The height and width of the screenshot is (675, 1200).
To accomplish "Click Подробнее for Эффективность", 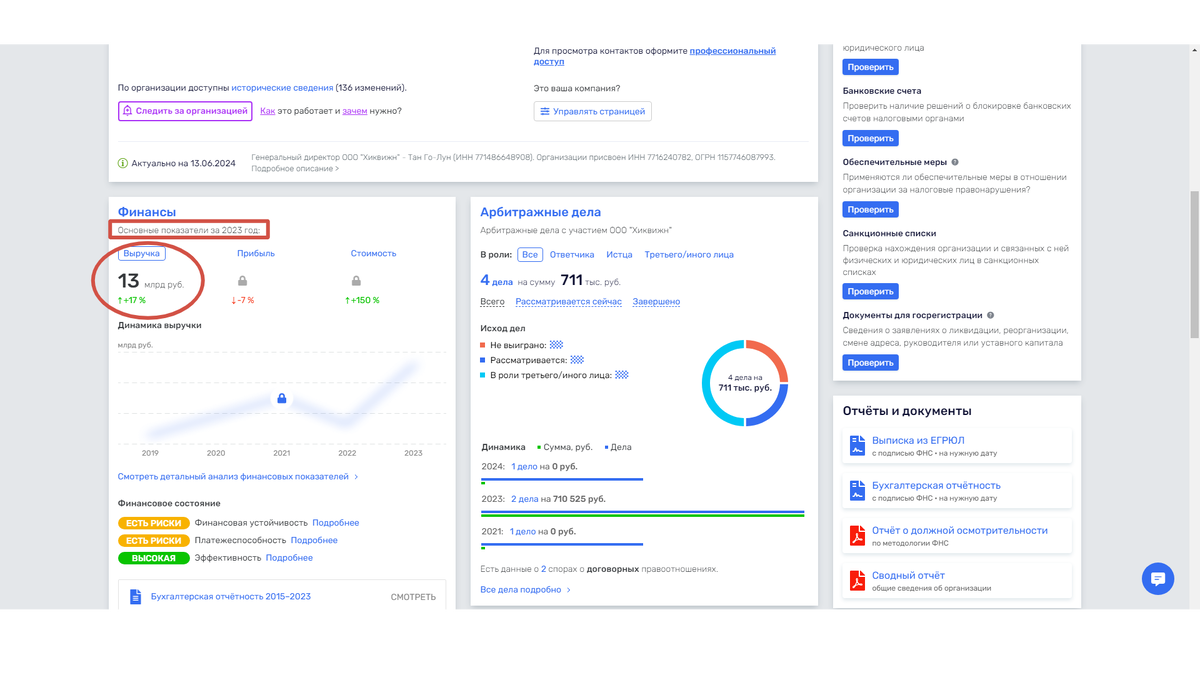I will coord(289,558).
